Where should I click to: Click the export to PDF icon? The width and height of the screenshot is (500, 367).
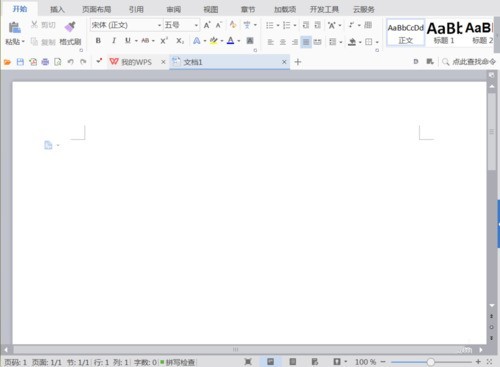[x=33, y=62]
